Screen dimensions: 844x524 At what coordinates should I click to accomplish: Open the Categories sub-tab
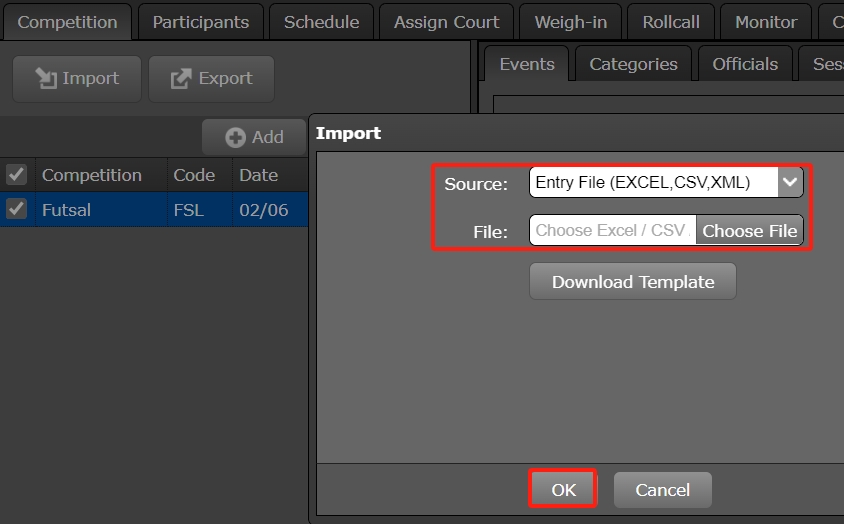(633, 64)
